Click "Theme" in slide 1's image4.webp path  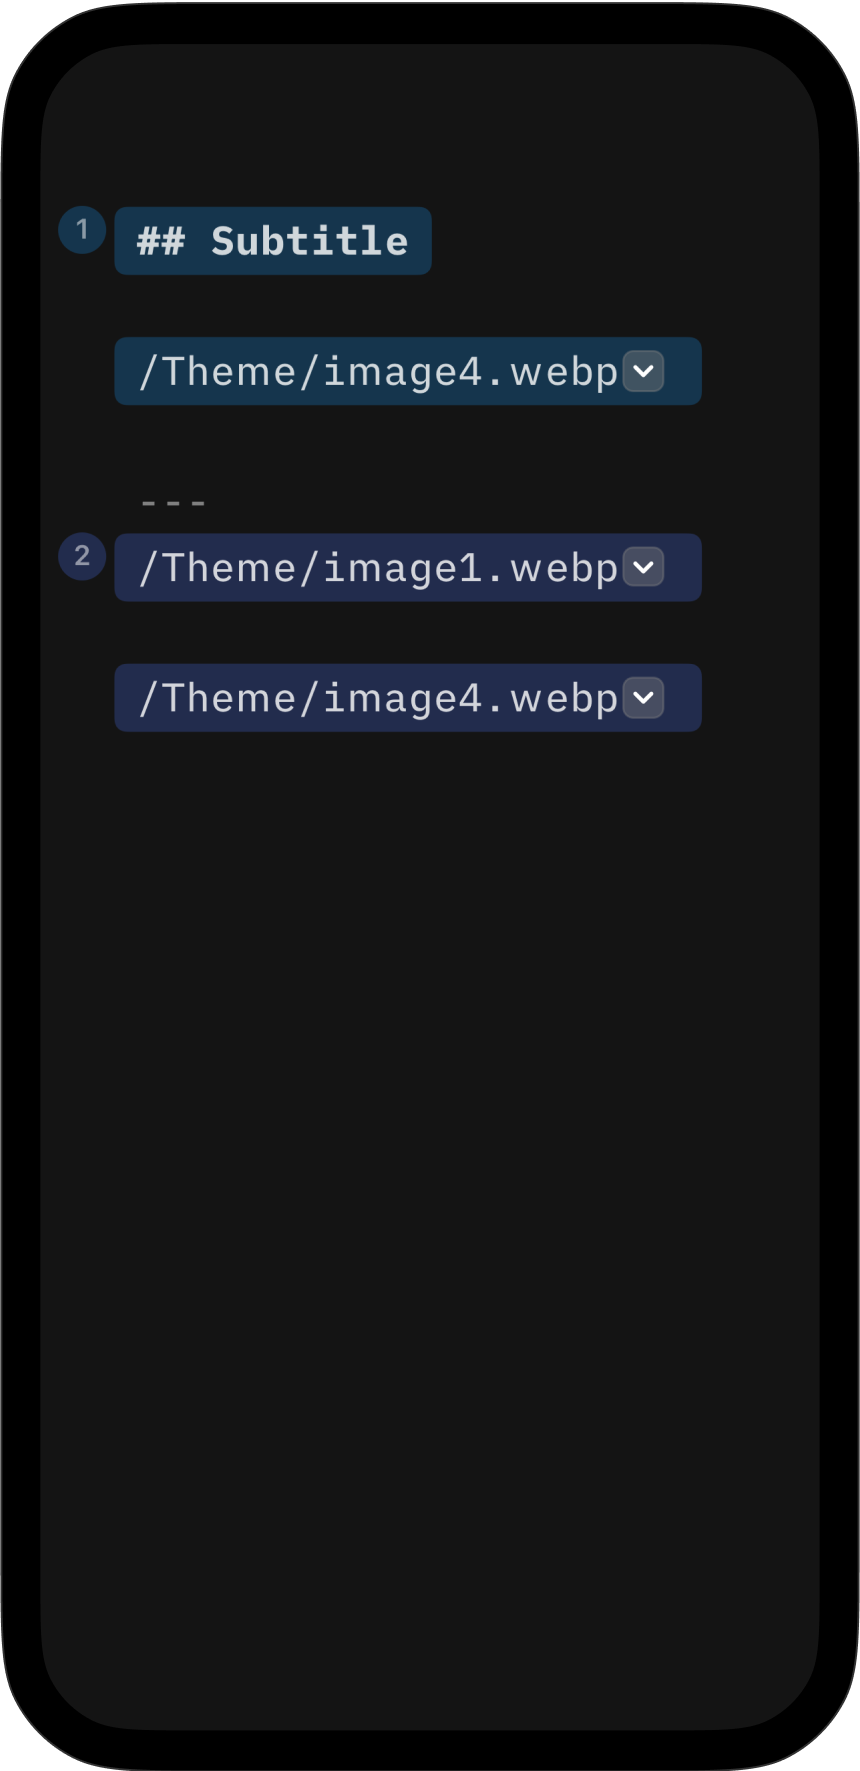click(228, 372)
